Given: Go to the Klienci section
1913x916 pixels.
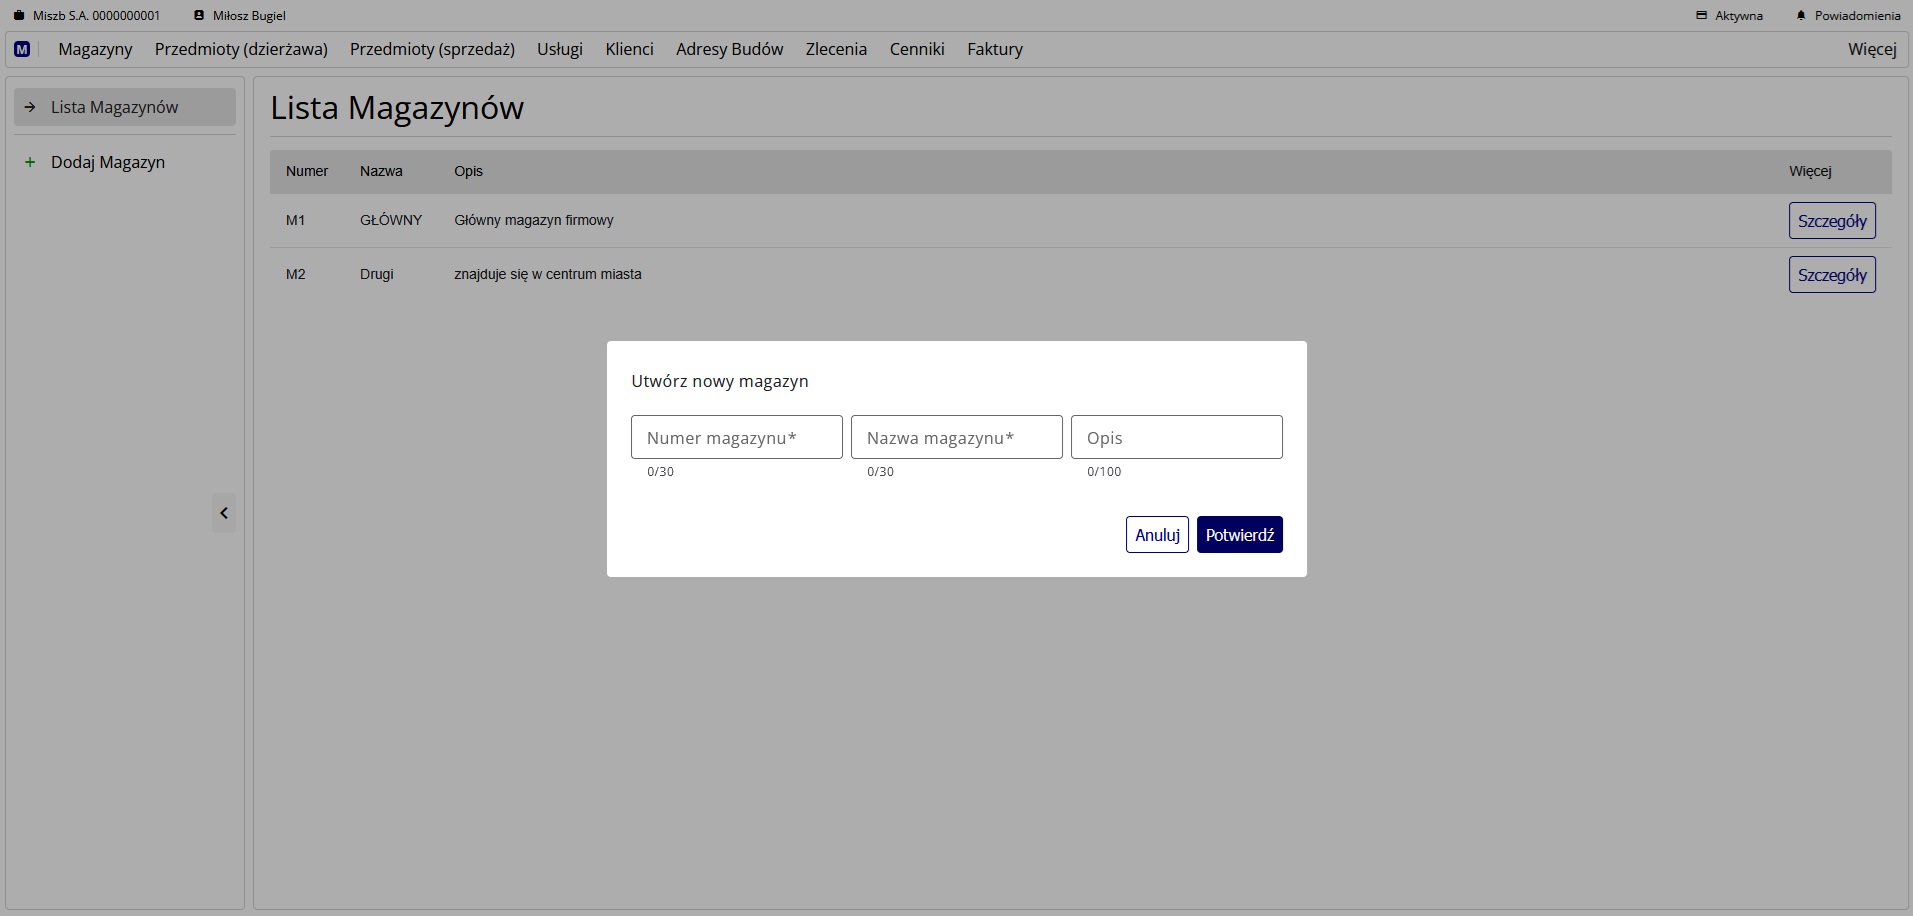Looking at the screenshot, I should coord(629,49).
